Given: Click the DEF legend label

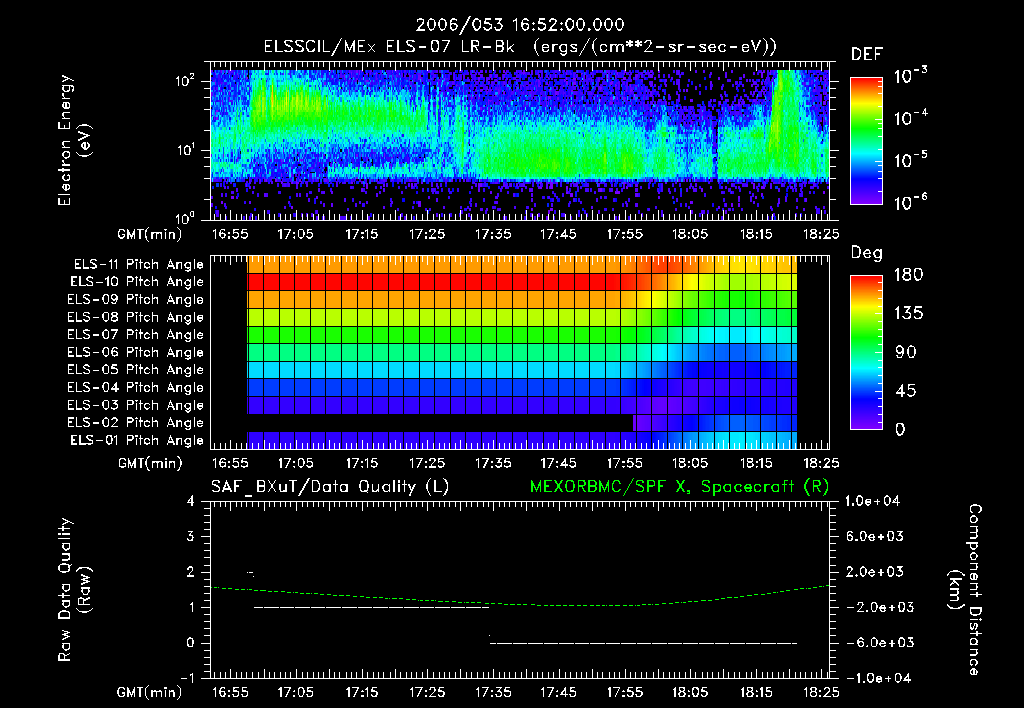Looking at the screenshot, I should click(866, 54).
